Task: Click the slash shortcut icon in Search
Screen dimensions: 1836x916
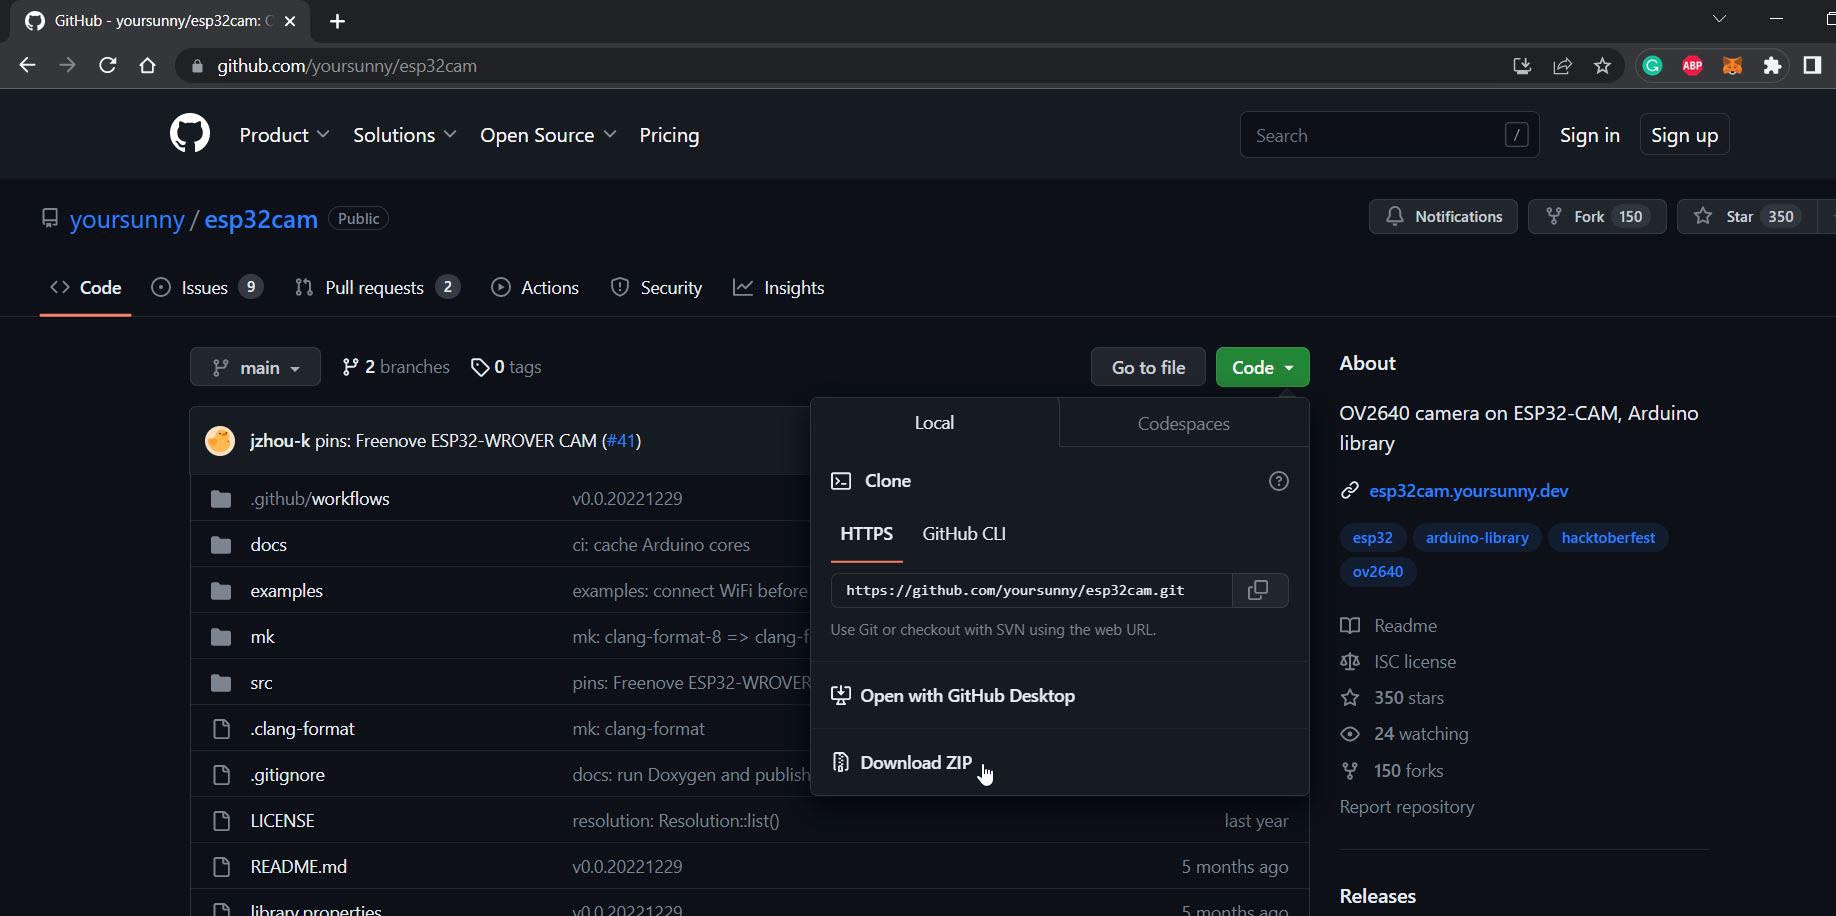Action: coord(1516,135)
